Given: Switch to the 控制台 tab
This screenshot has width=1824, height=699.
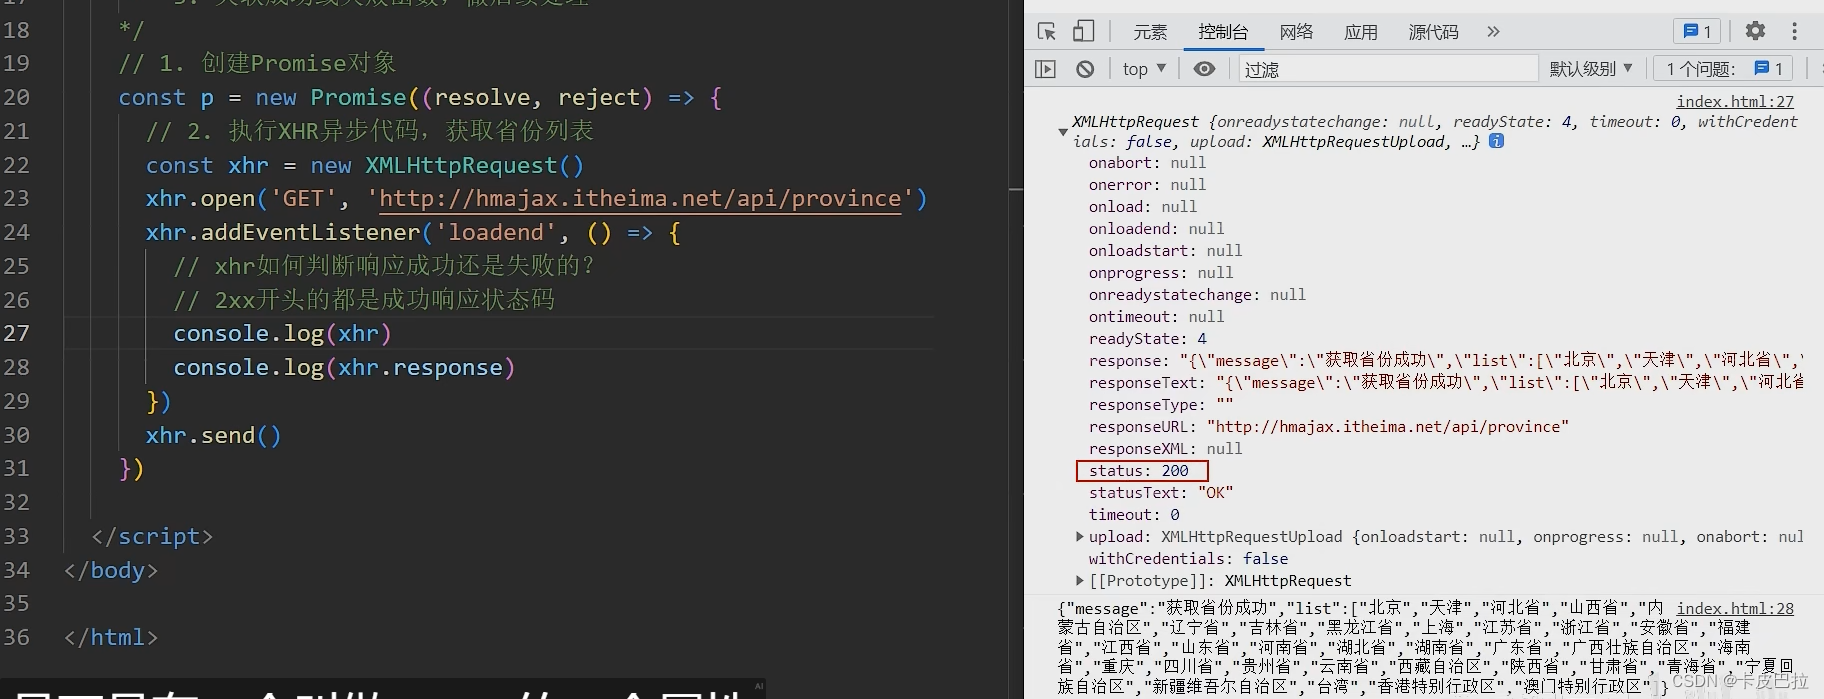Looking at the screenshot, I should click(1223, 32).
